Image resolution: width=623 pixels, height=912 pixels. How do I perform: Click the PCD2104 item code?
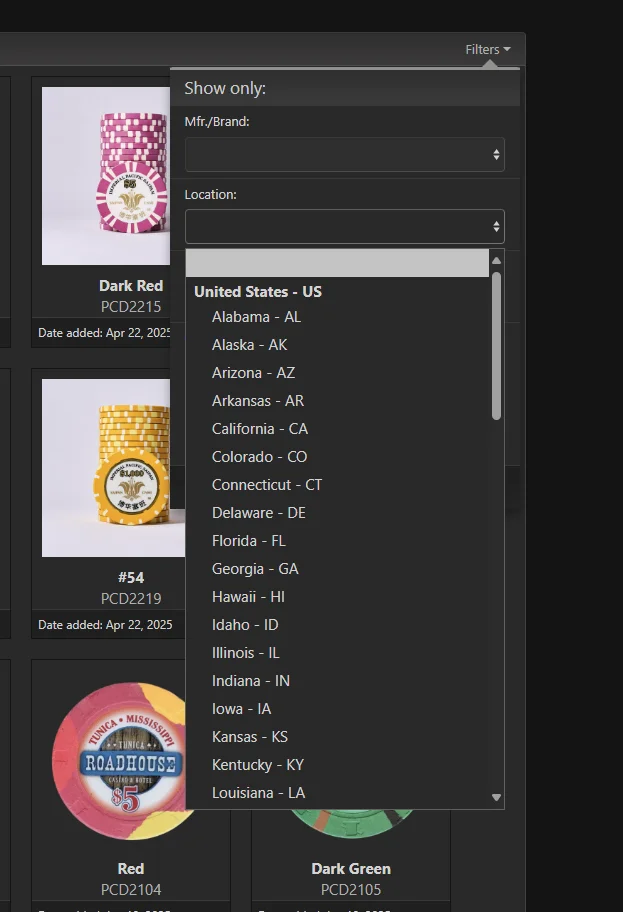131,889
